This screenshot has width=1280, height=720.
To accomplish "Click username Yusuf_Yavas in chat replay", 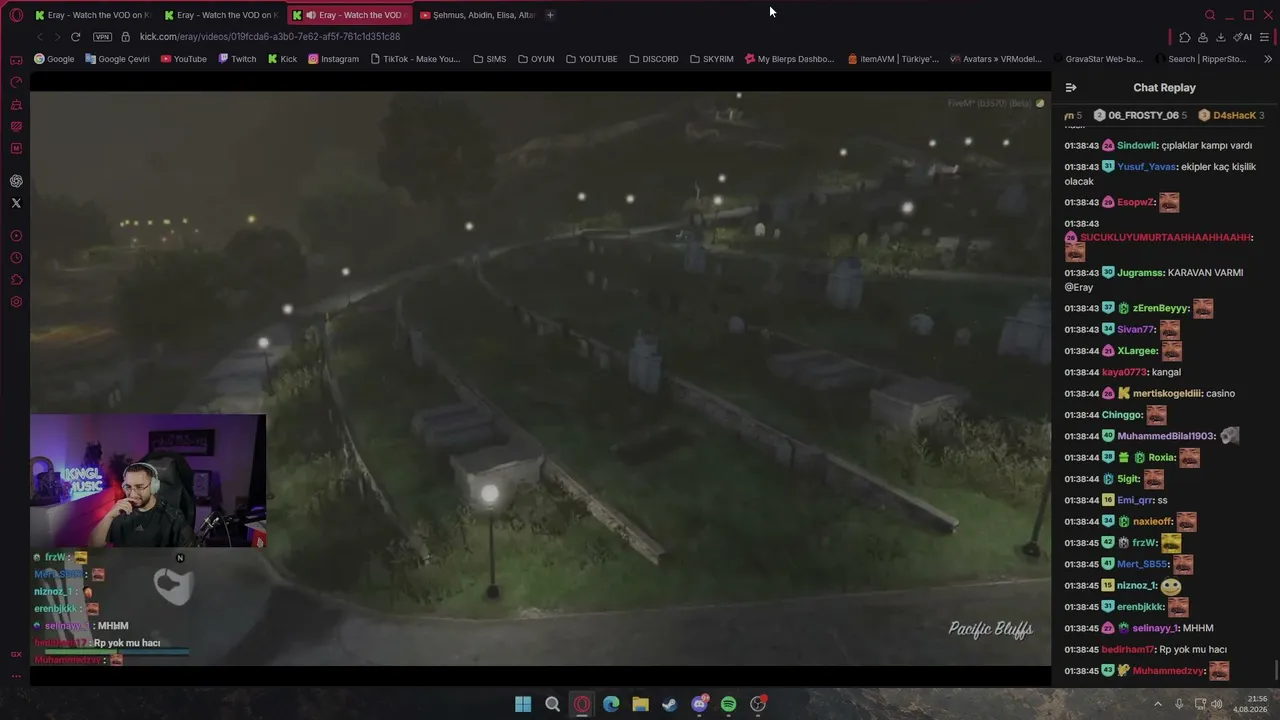I will coord(1146,167).
